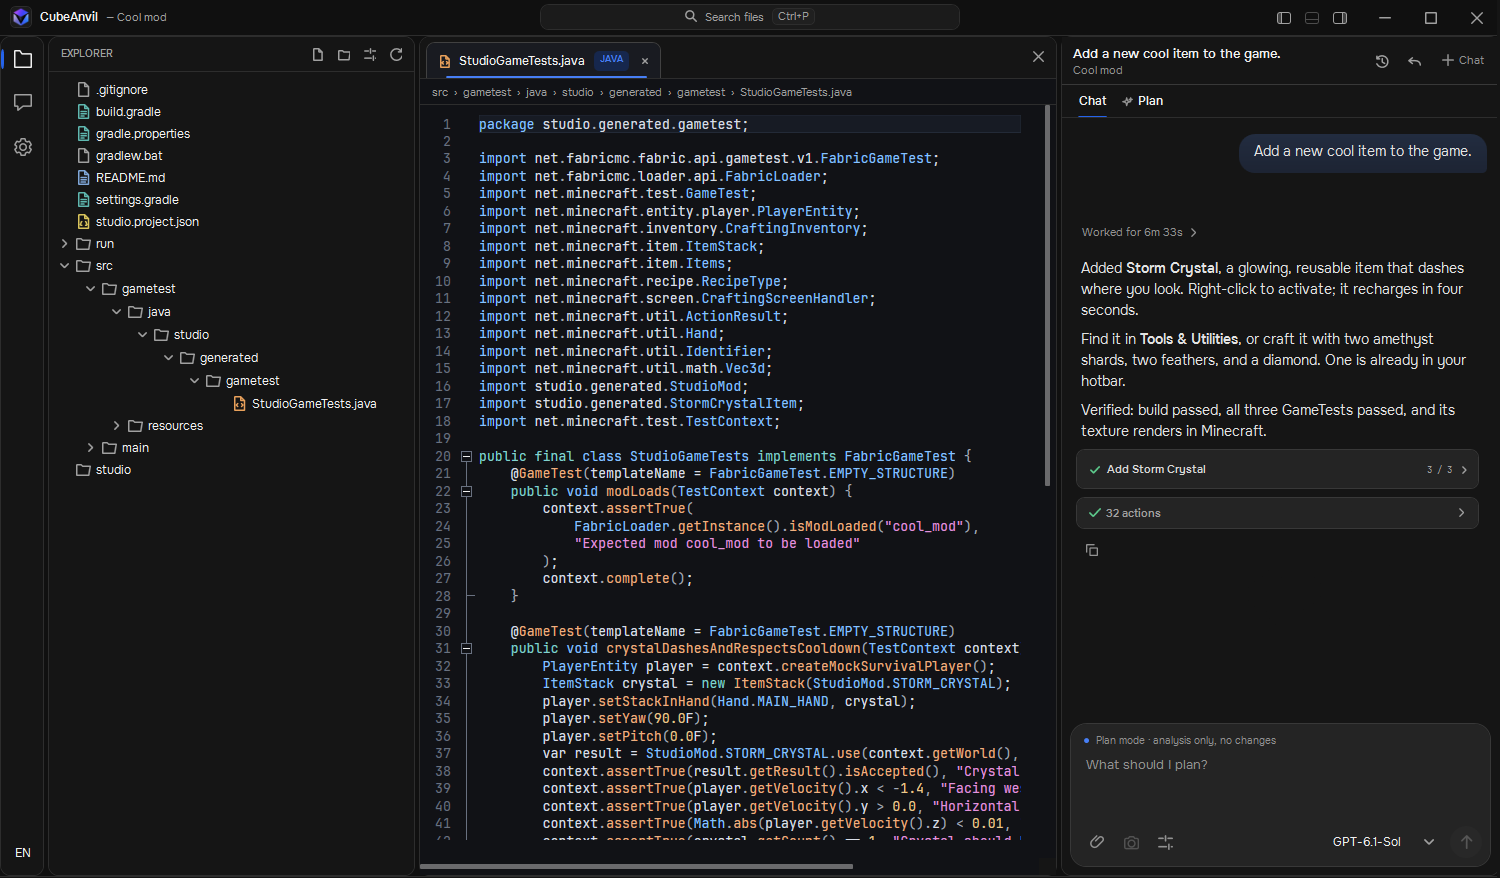Open the Explorer sidebar panel icon
1500x878 pixels.
(x=23, y=59)
